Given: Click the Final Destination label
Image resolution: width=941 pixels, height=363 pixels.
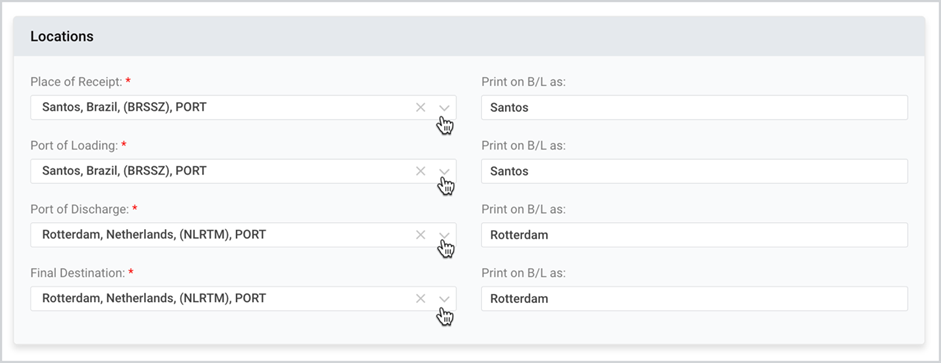Looking at the screenshot, I should click(x=78, y=272).
